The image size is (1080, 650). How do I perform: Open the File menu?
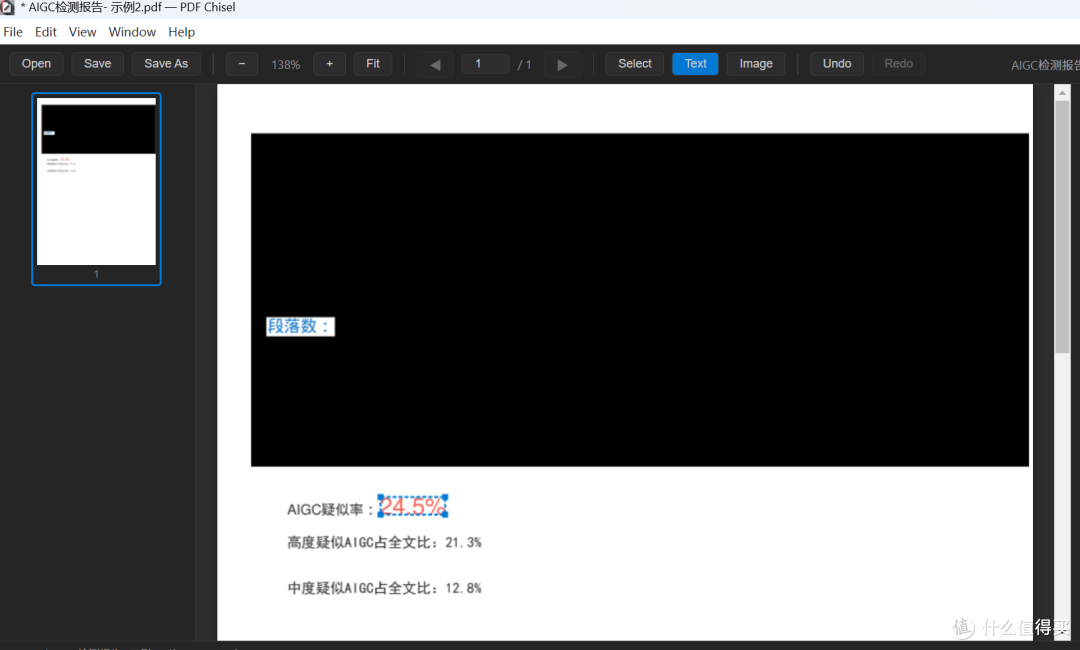(x=13, y=32)
